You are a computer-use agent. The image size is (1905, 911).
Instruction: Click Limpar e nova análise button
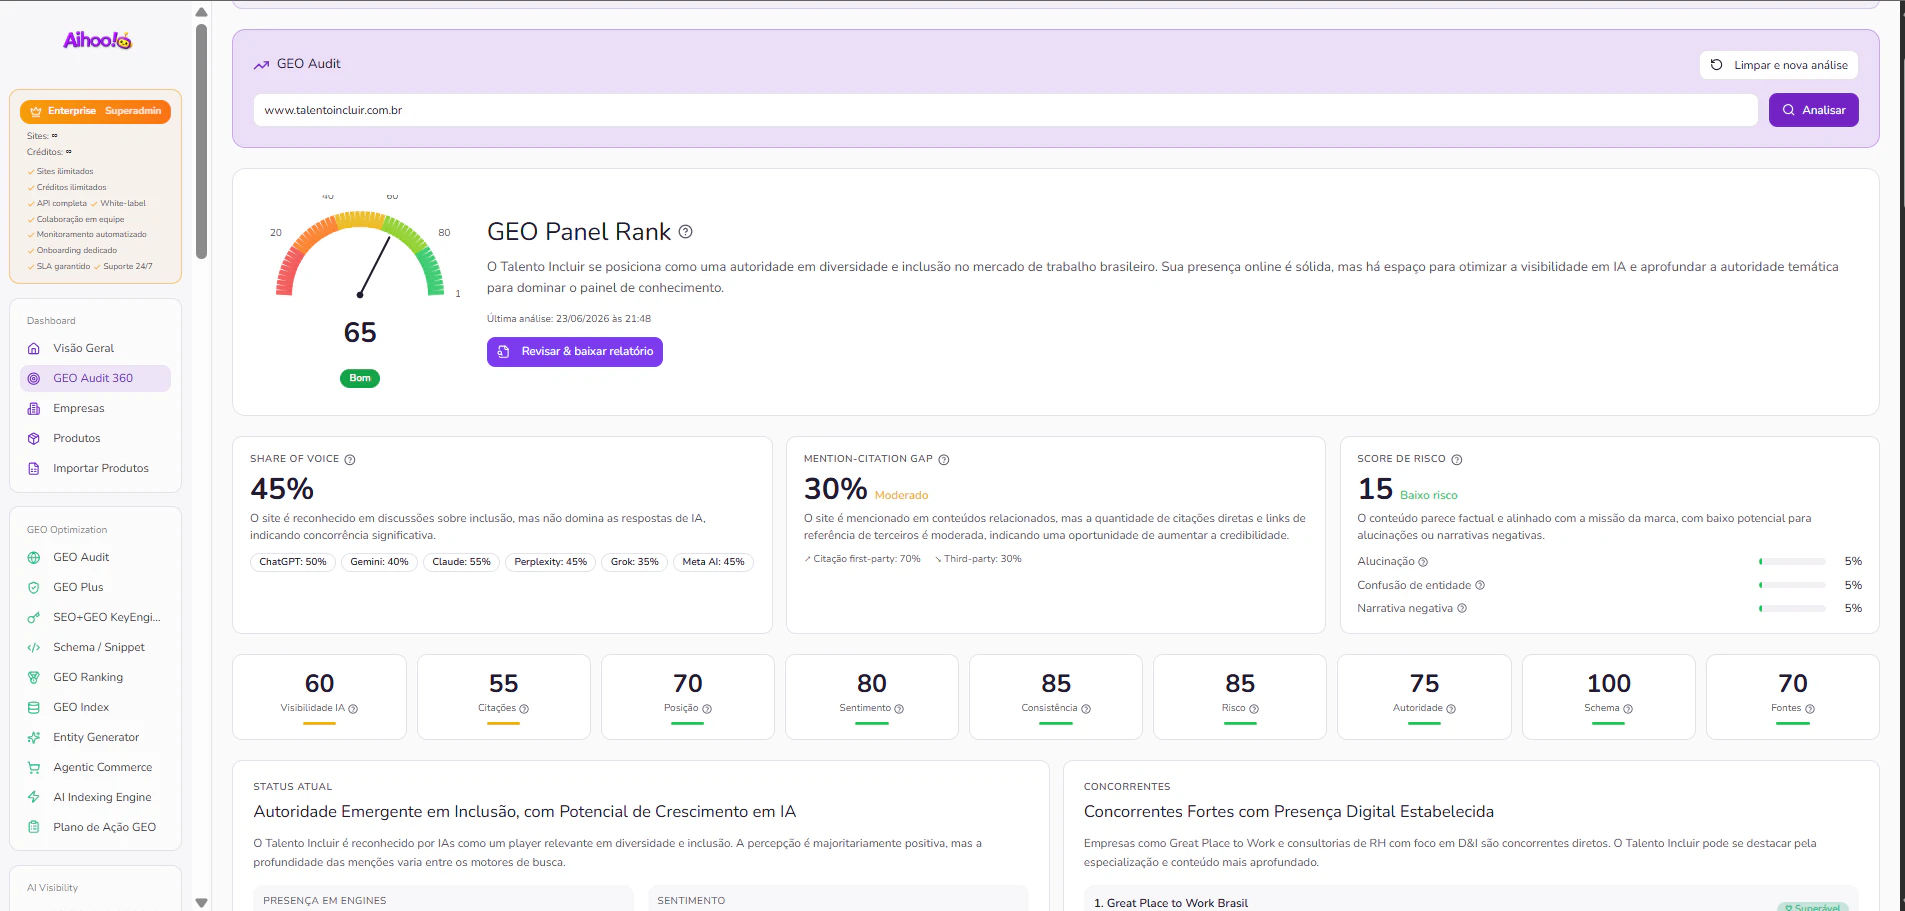pos(1779,65)
